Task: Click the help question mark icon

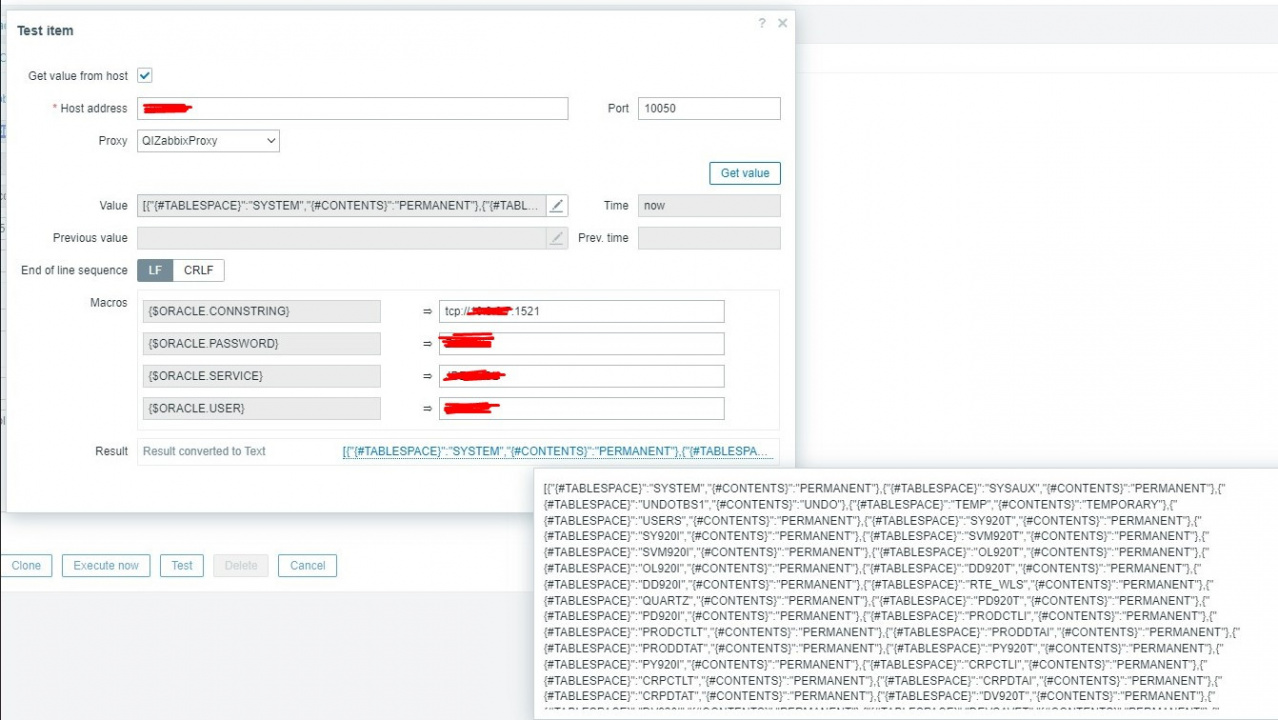Action: [x=762, y=23]
